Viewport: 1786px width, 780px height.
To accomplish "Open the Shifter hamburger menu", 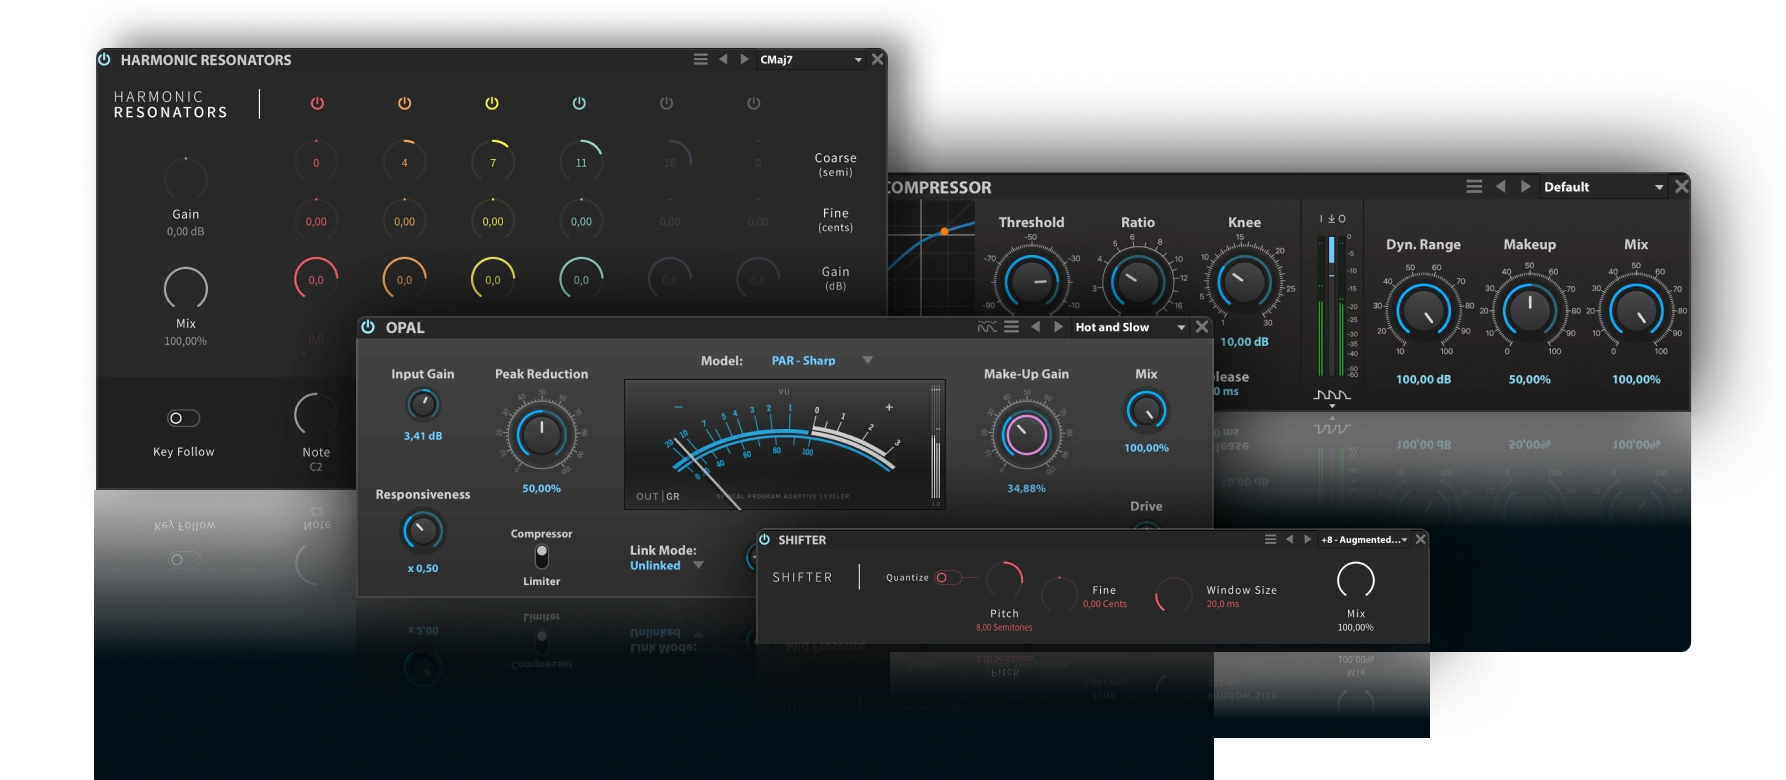I will [1270, 540].
